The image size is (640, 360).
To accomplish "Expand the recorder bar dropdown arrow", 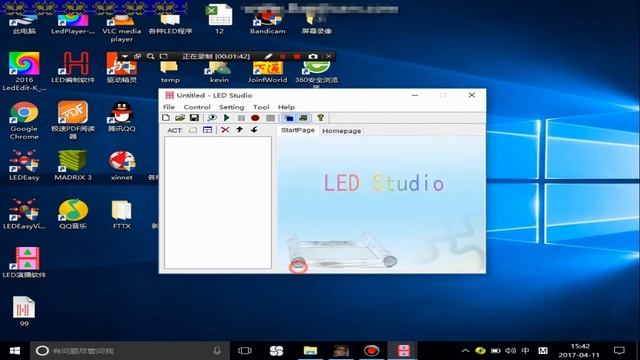I will point(124,56).
